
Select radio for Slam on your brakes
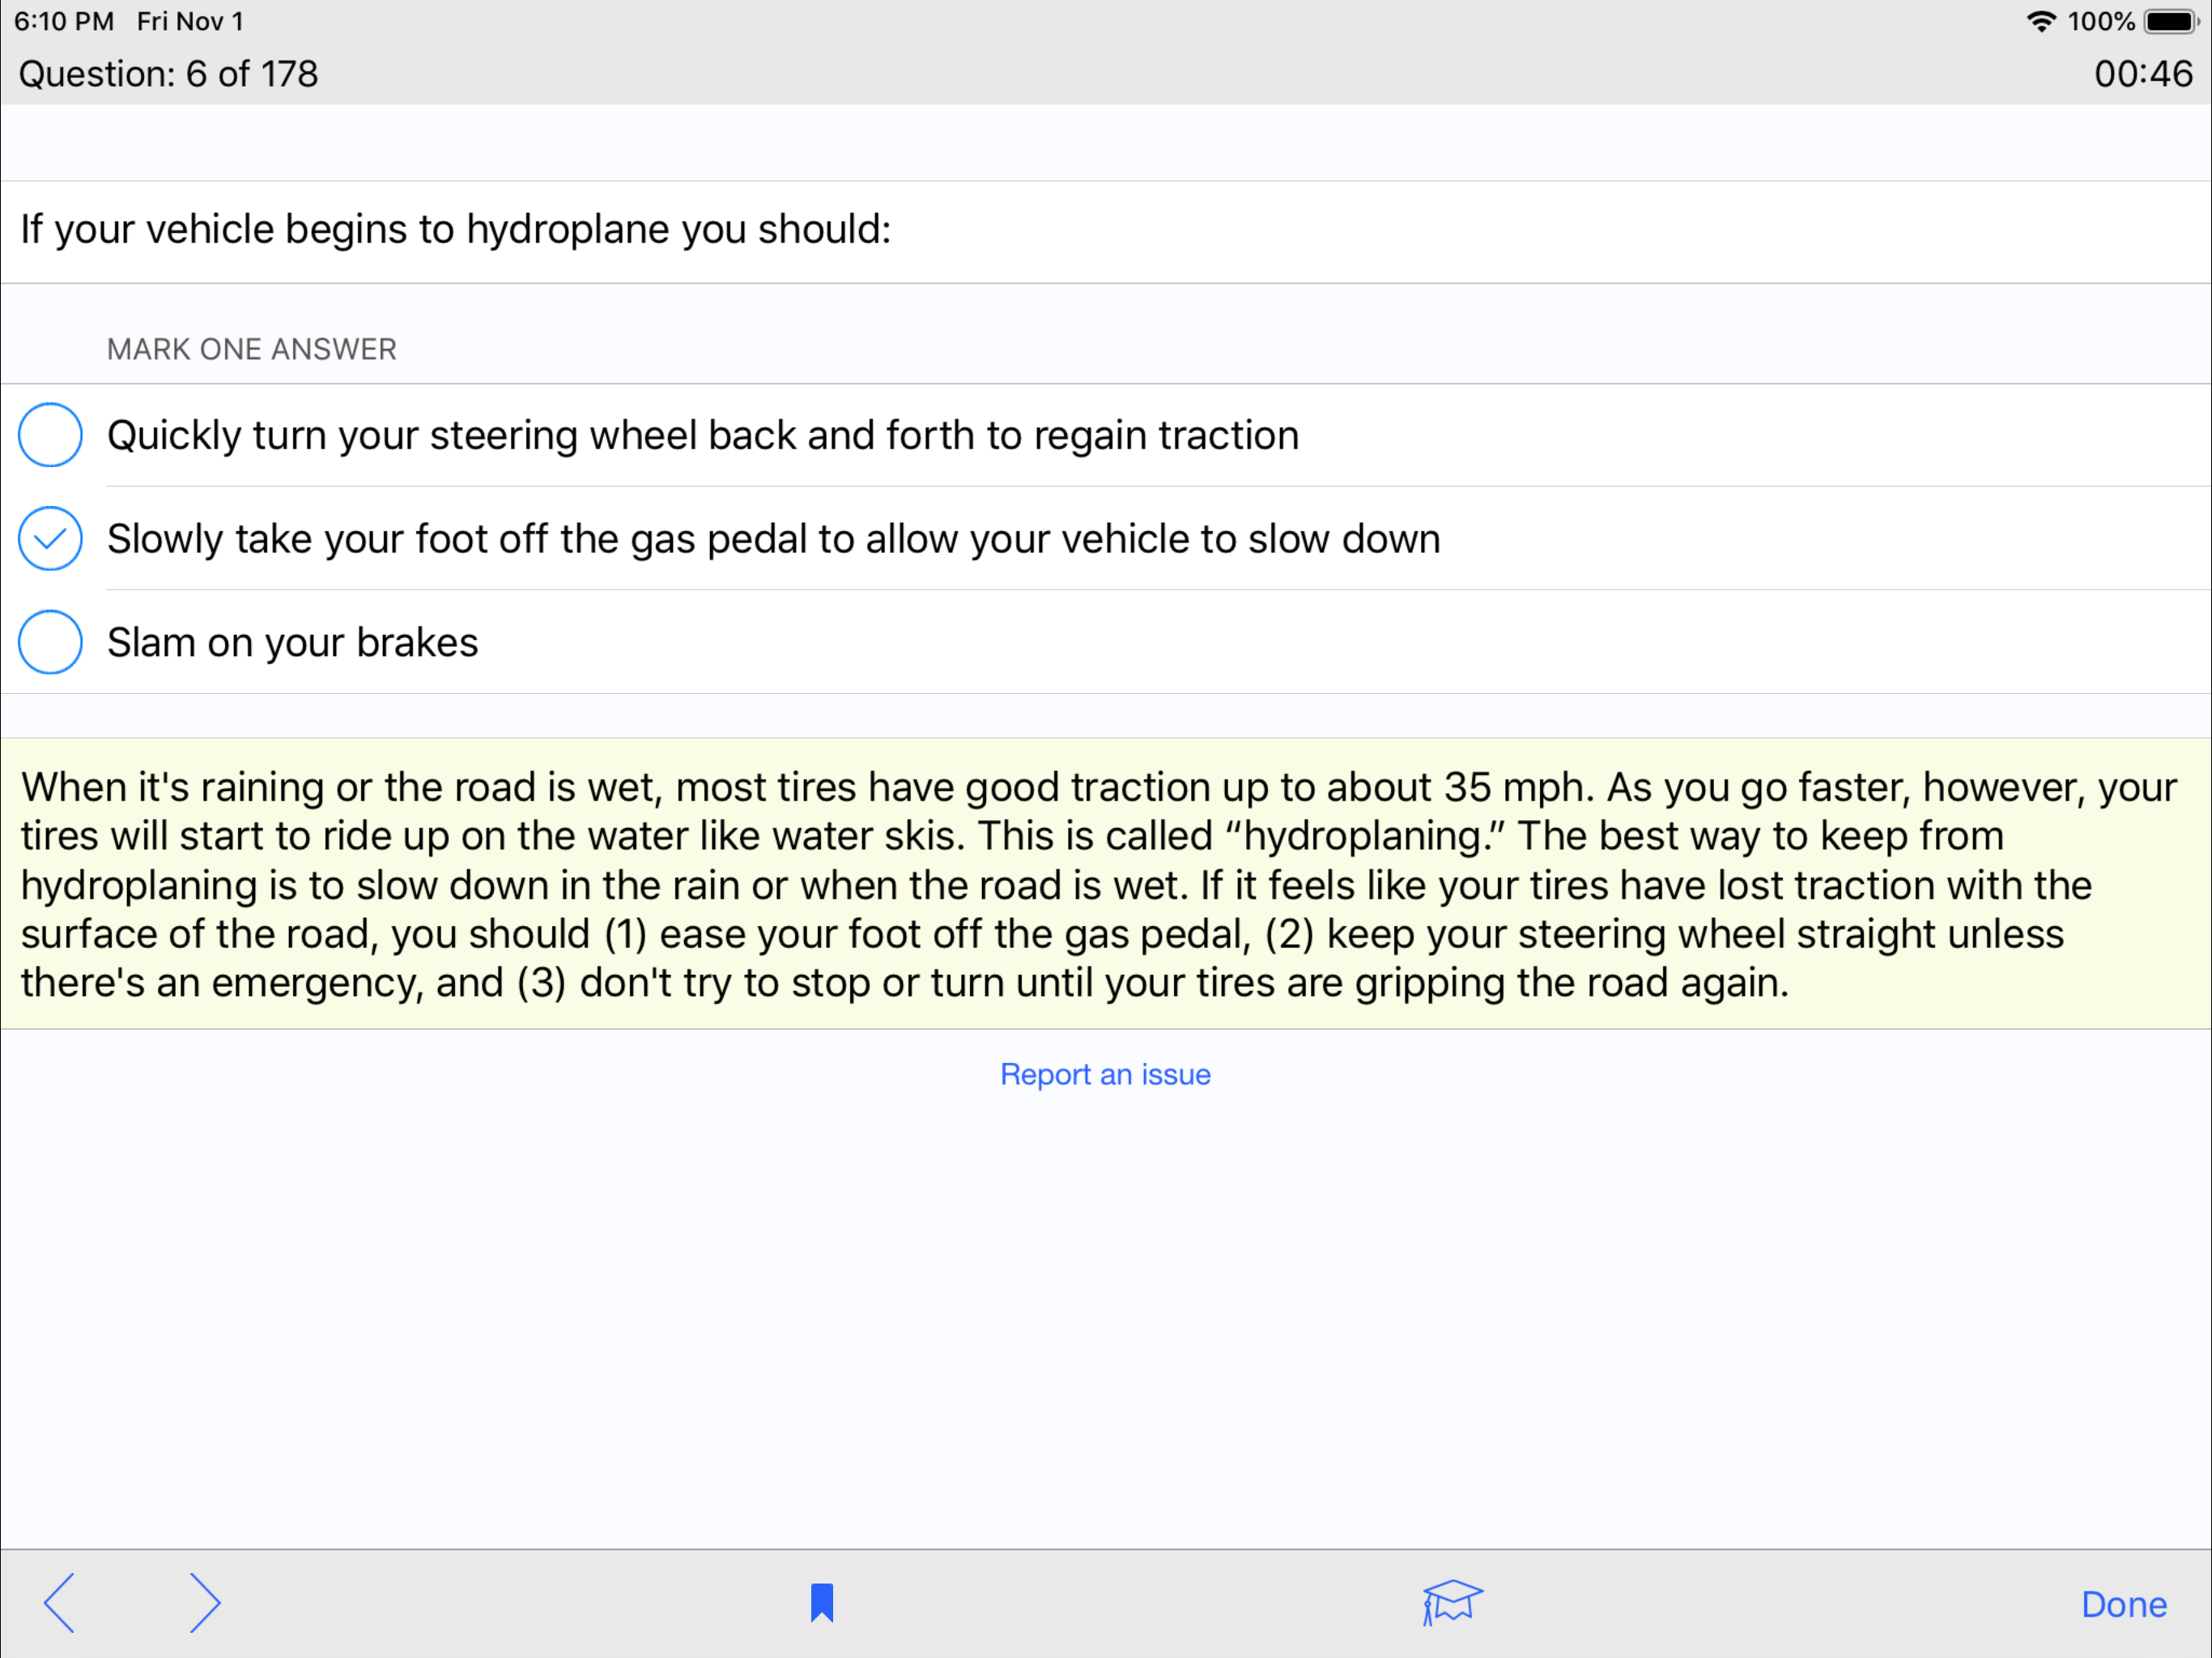pyautogui.click(x=50, y=642)
